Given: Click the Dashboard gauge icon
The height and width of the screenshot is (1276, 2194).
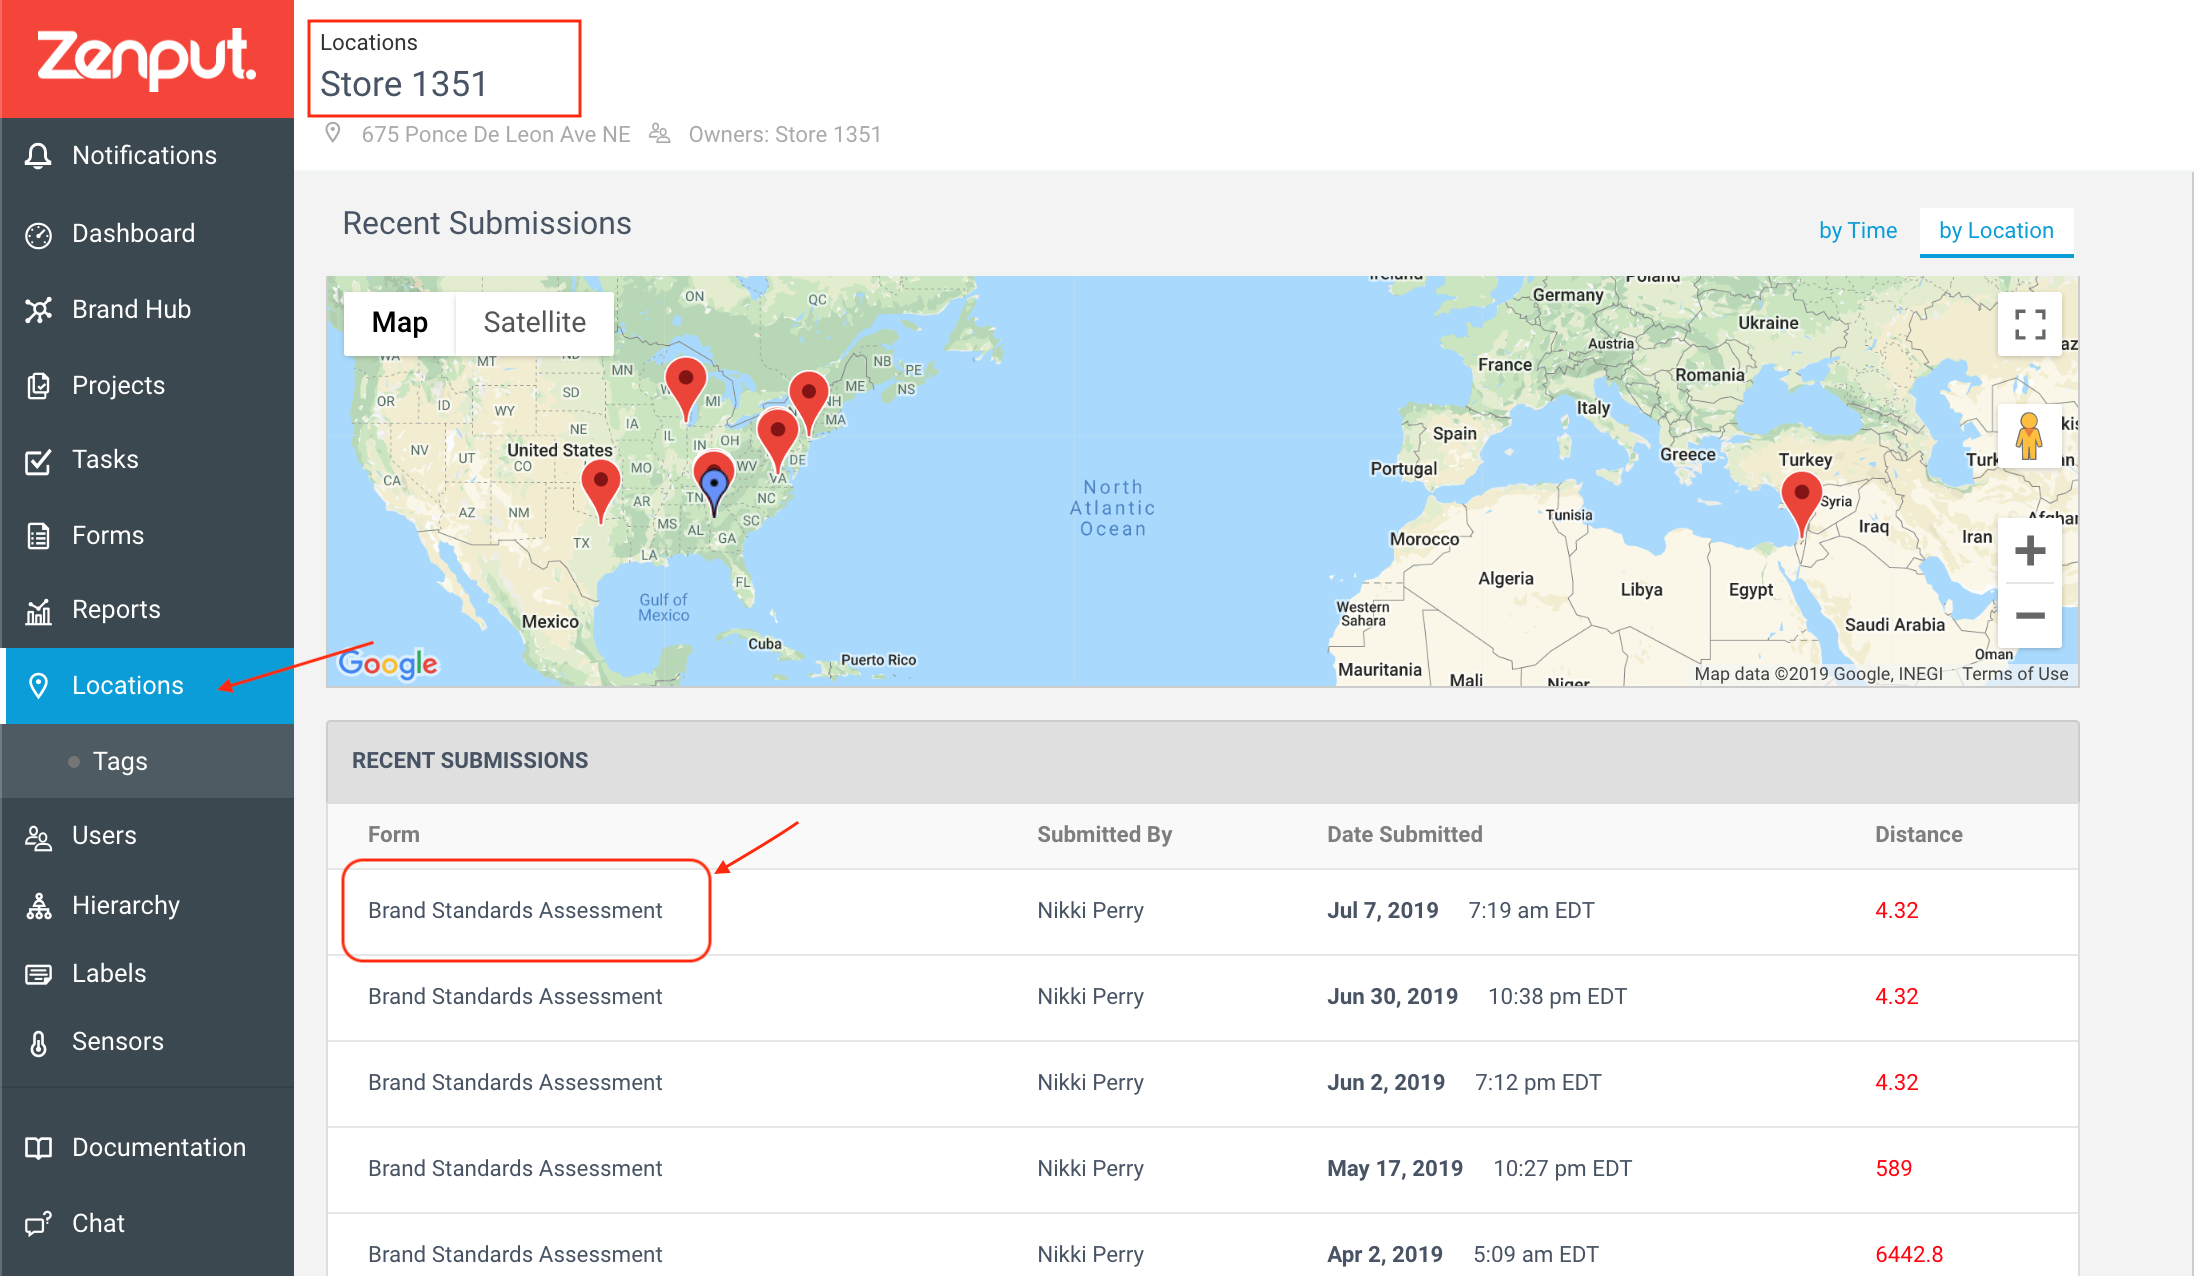Looking at the screenshot, I should tap(38, 234).
